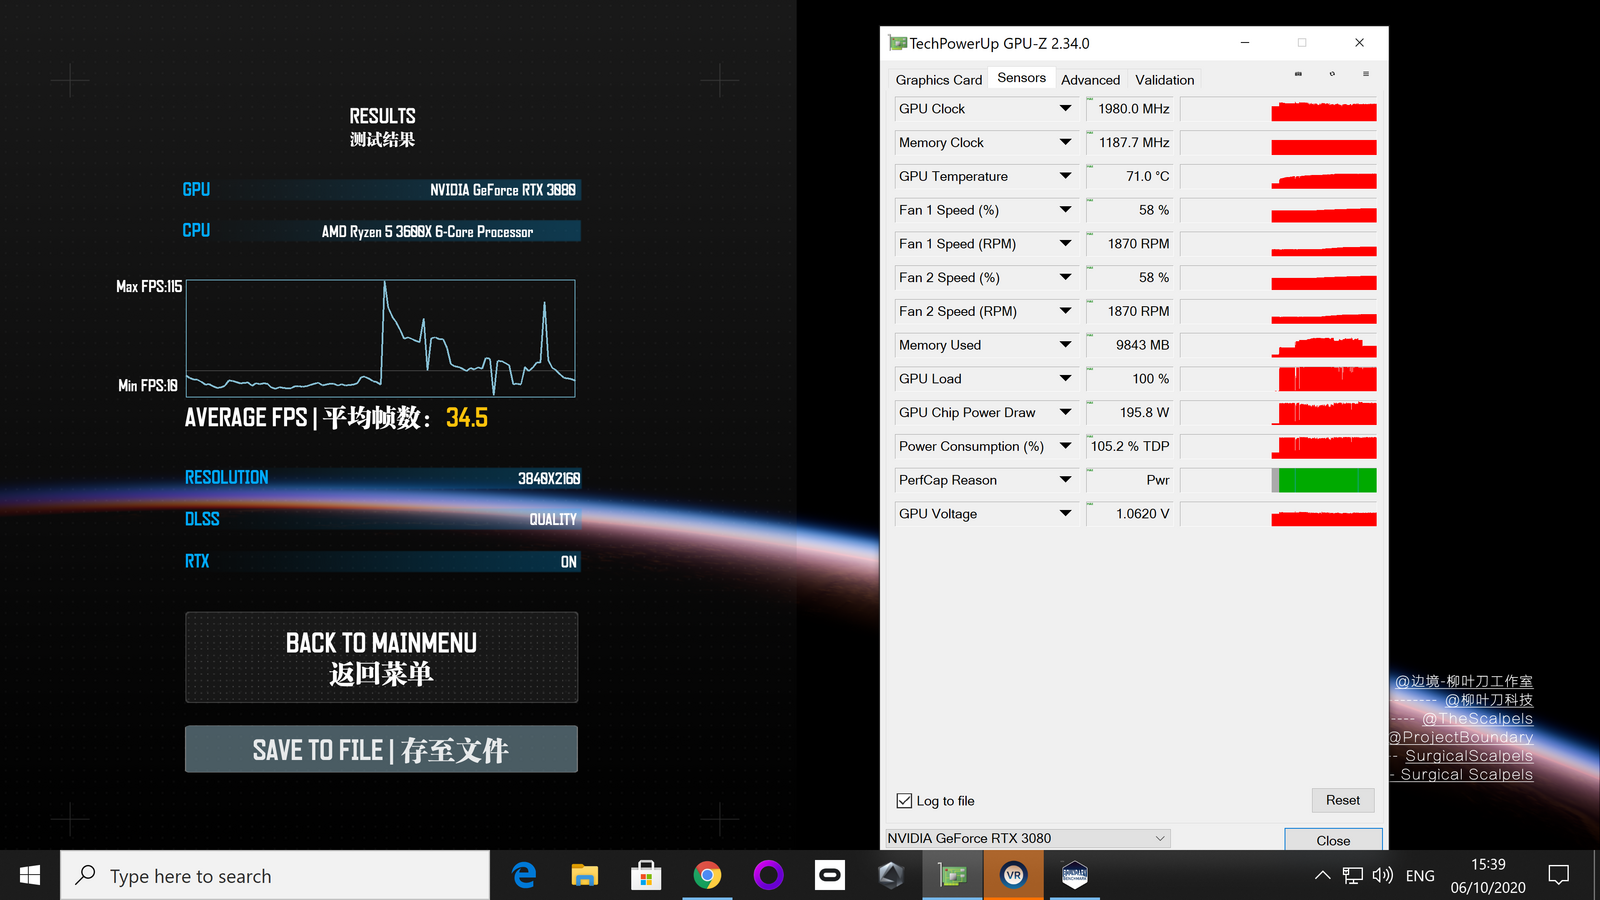Open Oculus app from taskbar
This screenshot has height=900, width=1600.
point(830,876)
